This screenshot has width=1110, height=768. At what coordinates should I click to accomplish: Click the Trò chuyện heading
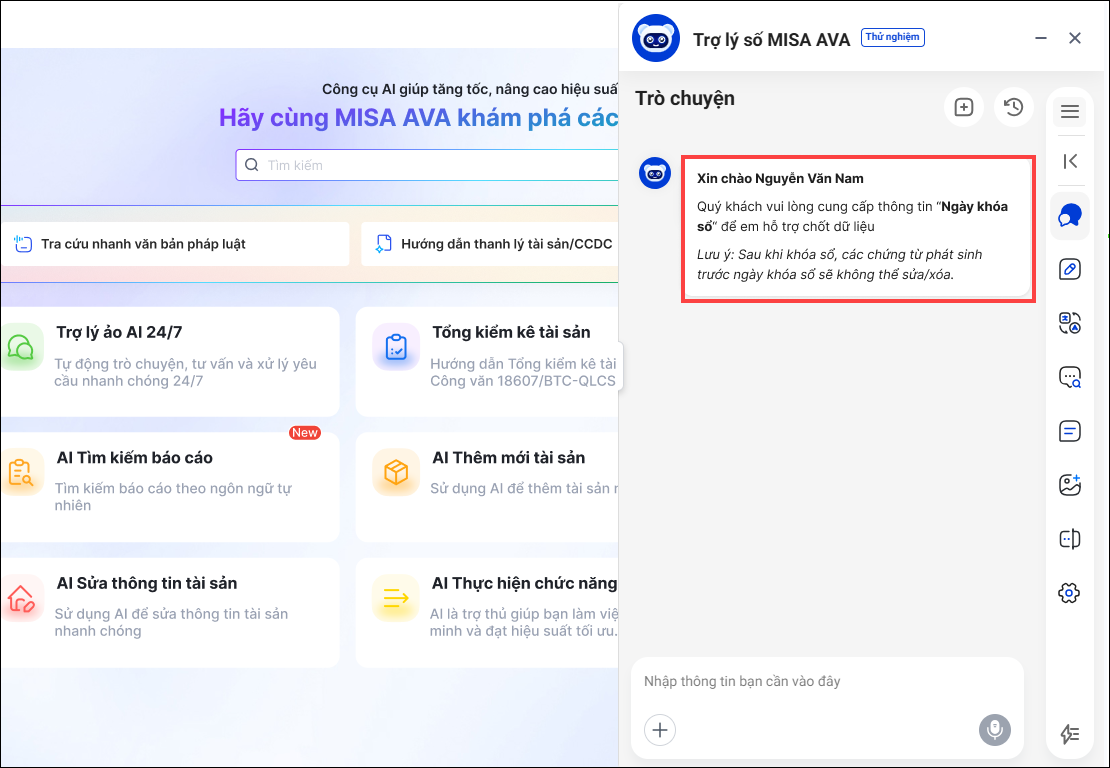point(685,98)
